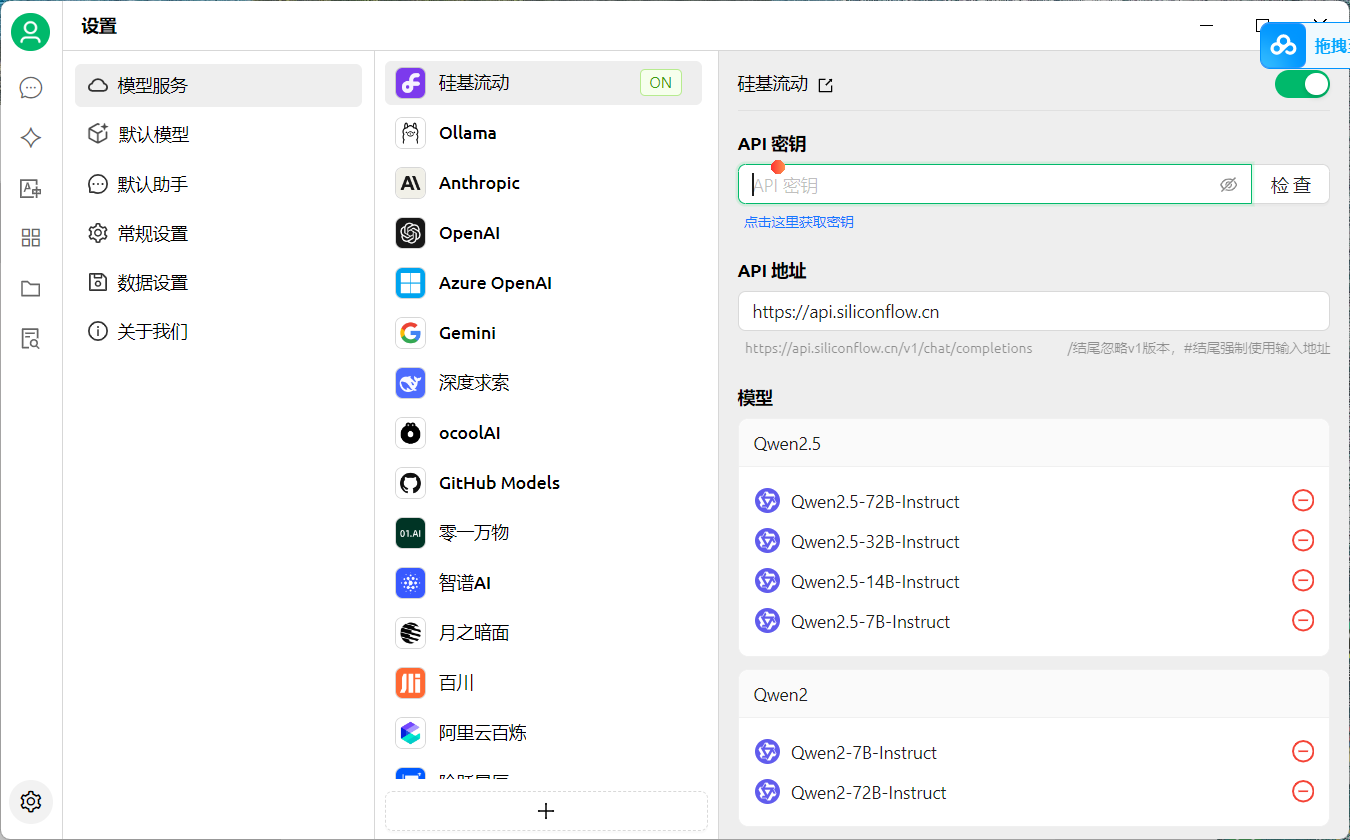Select the 零一万物 provider icon
The image size is (1350, 840).
point(411,533)
